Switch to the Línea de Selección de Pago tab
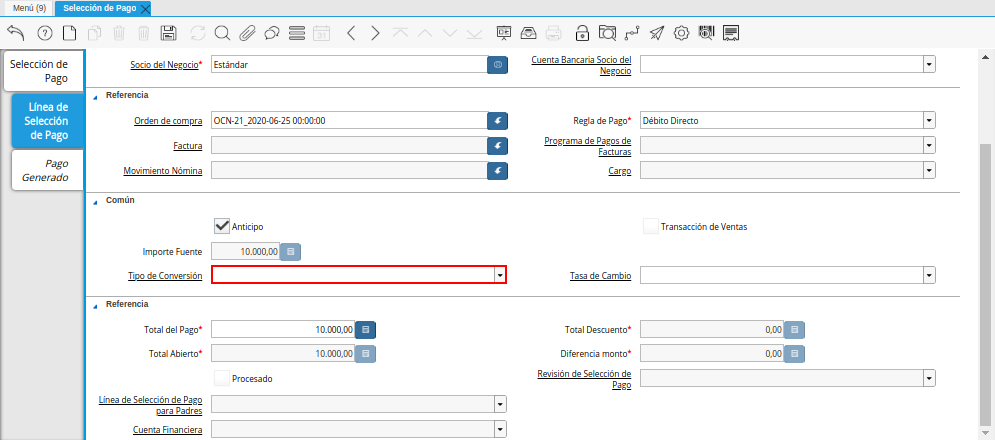995x440 pixels. click(x=48, y=121)
